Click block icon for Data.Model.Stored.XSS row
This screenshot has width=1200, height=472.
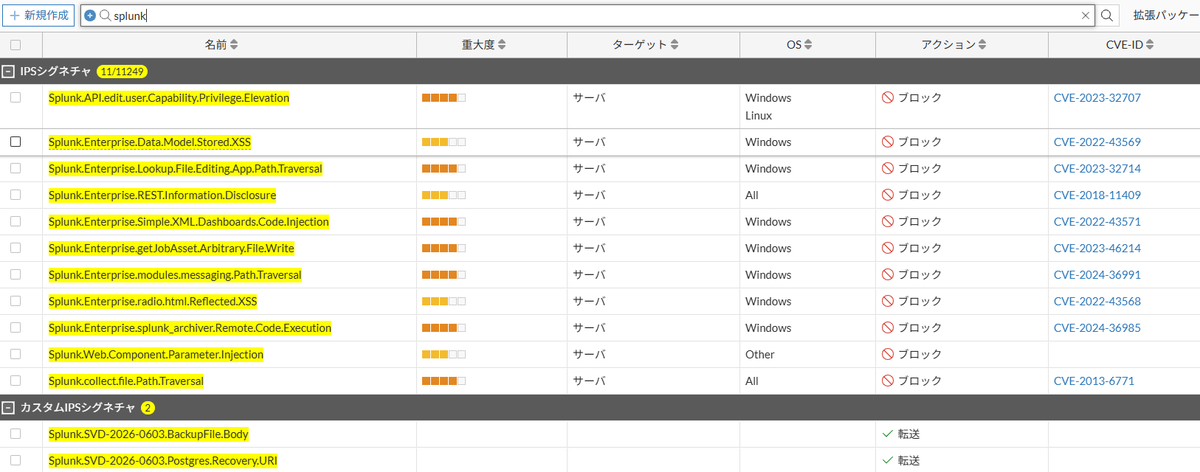pyautogui.click(x=887, y=142)
